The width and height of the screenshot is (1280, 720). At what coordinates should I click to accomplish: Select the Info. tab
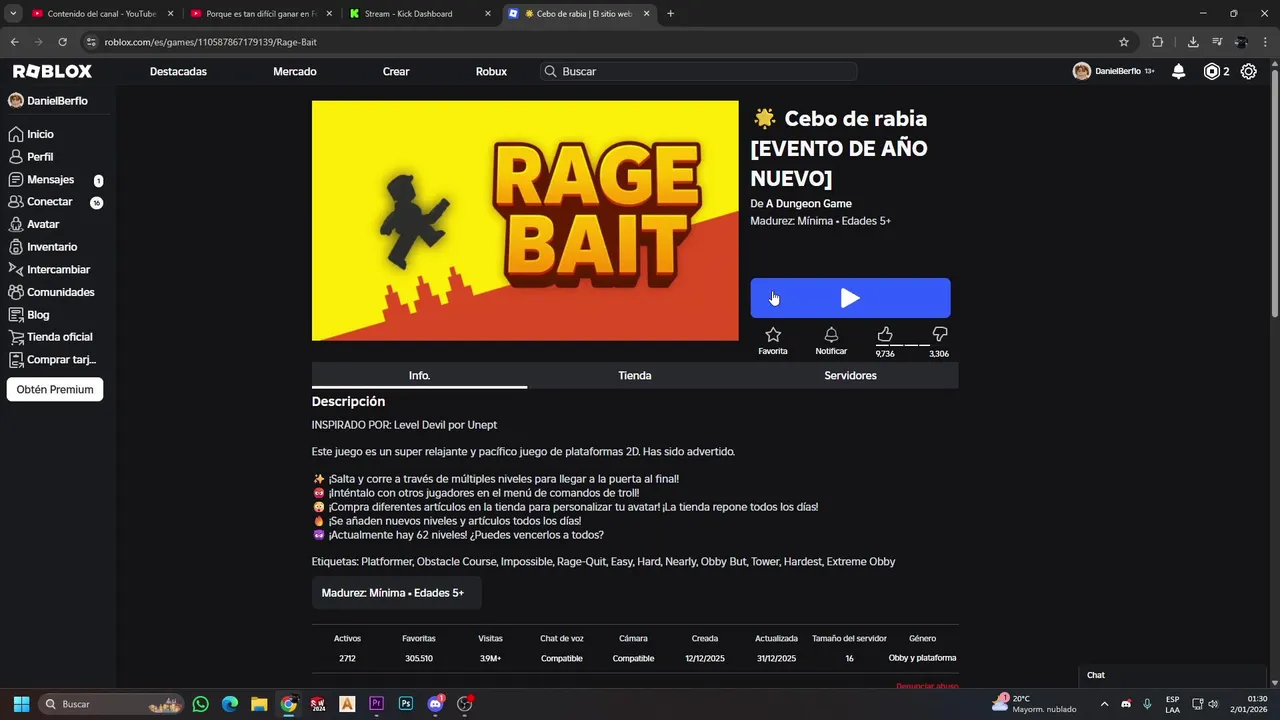pyautogui.click(x=419, y=376)
